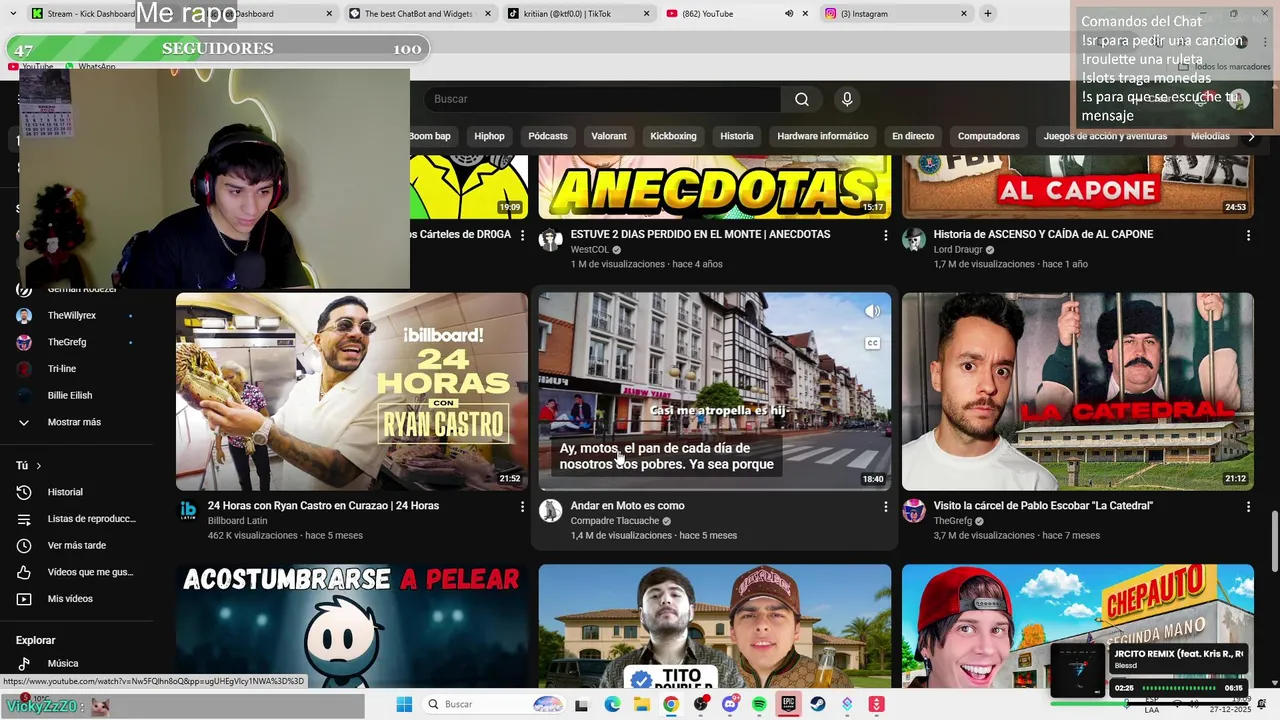
Task: Open the Billie Eilish subscription avatar
Action: point(24,395)
